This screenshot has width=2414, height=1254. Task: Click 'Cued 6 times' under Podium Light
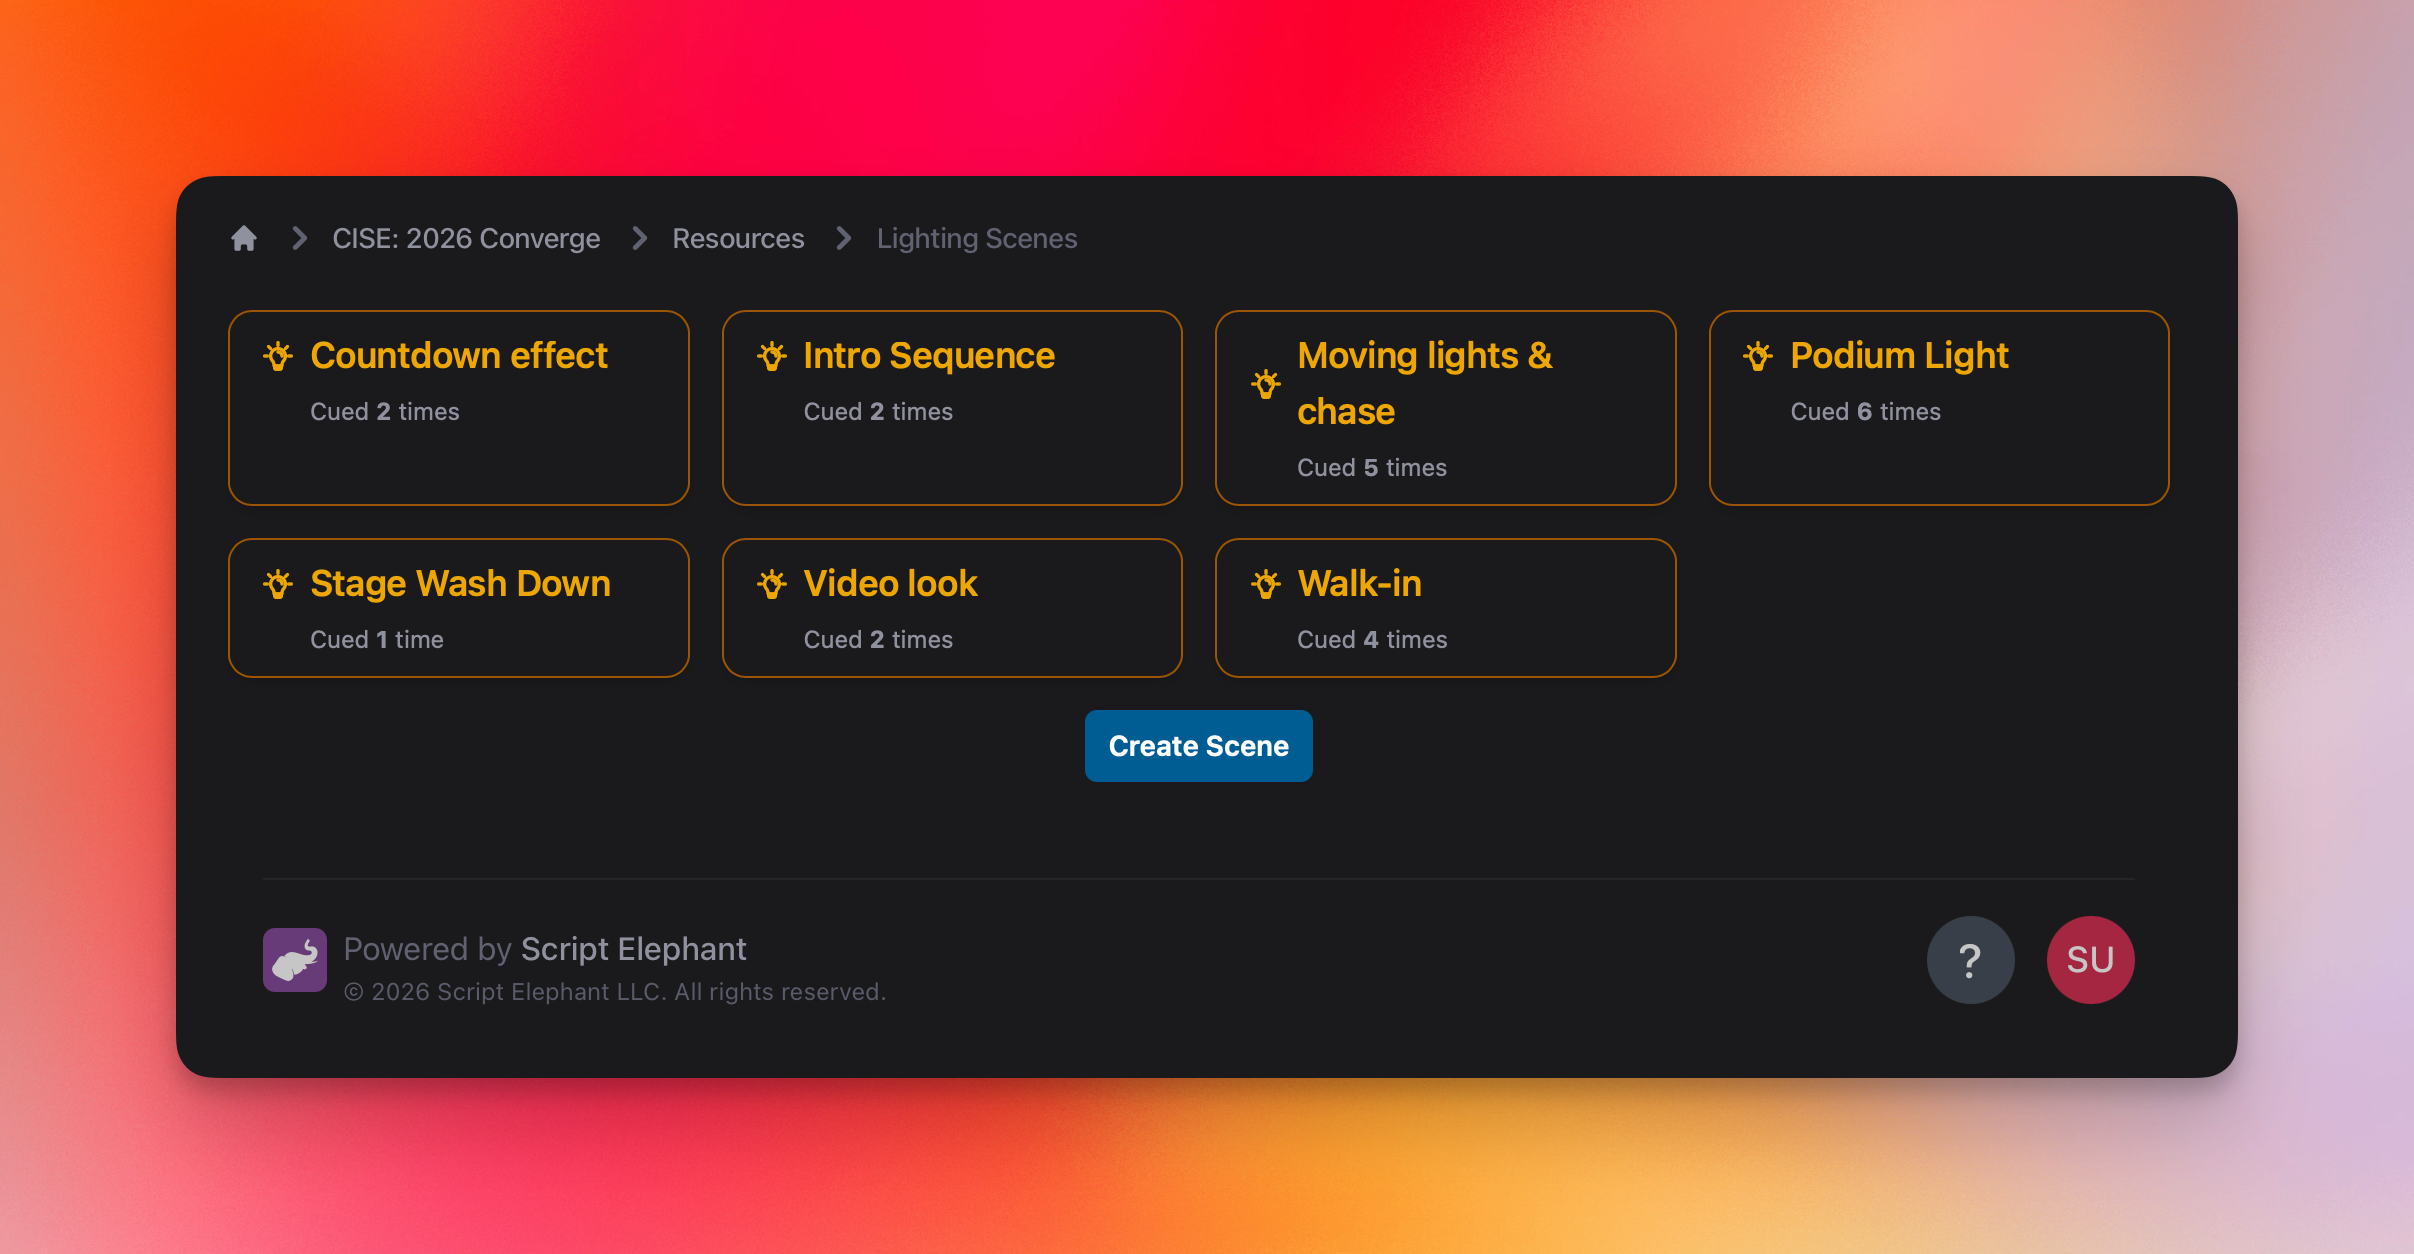click(x=1865, y=412)
